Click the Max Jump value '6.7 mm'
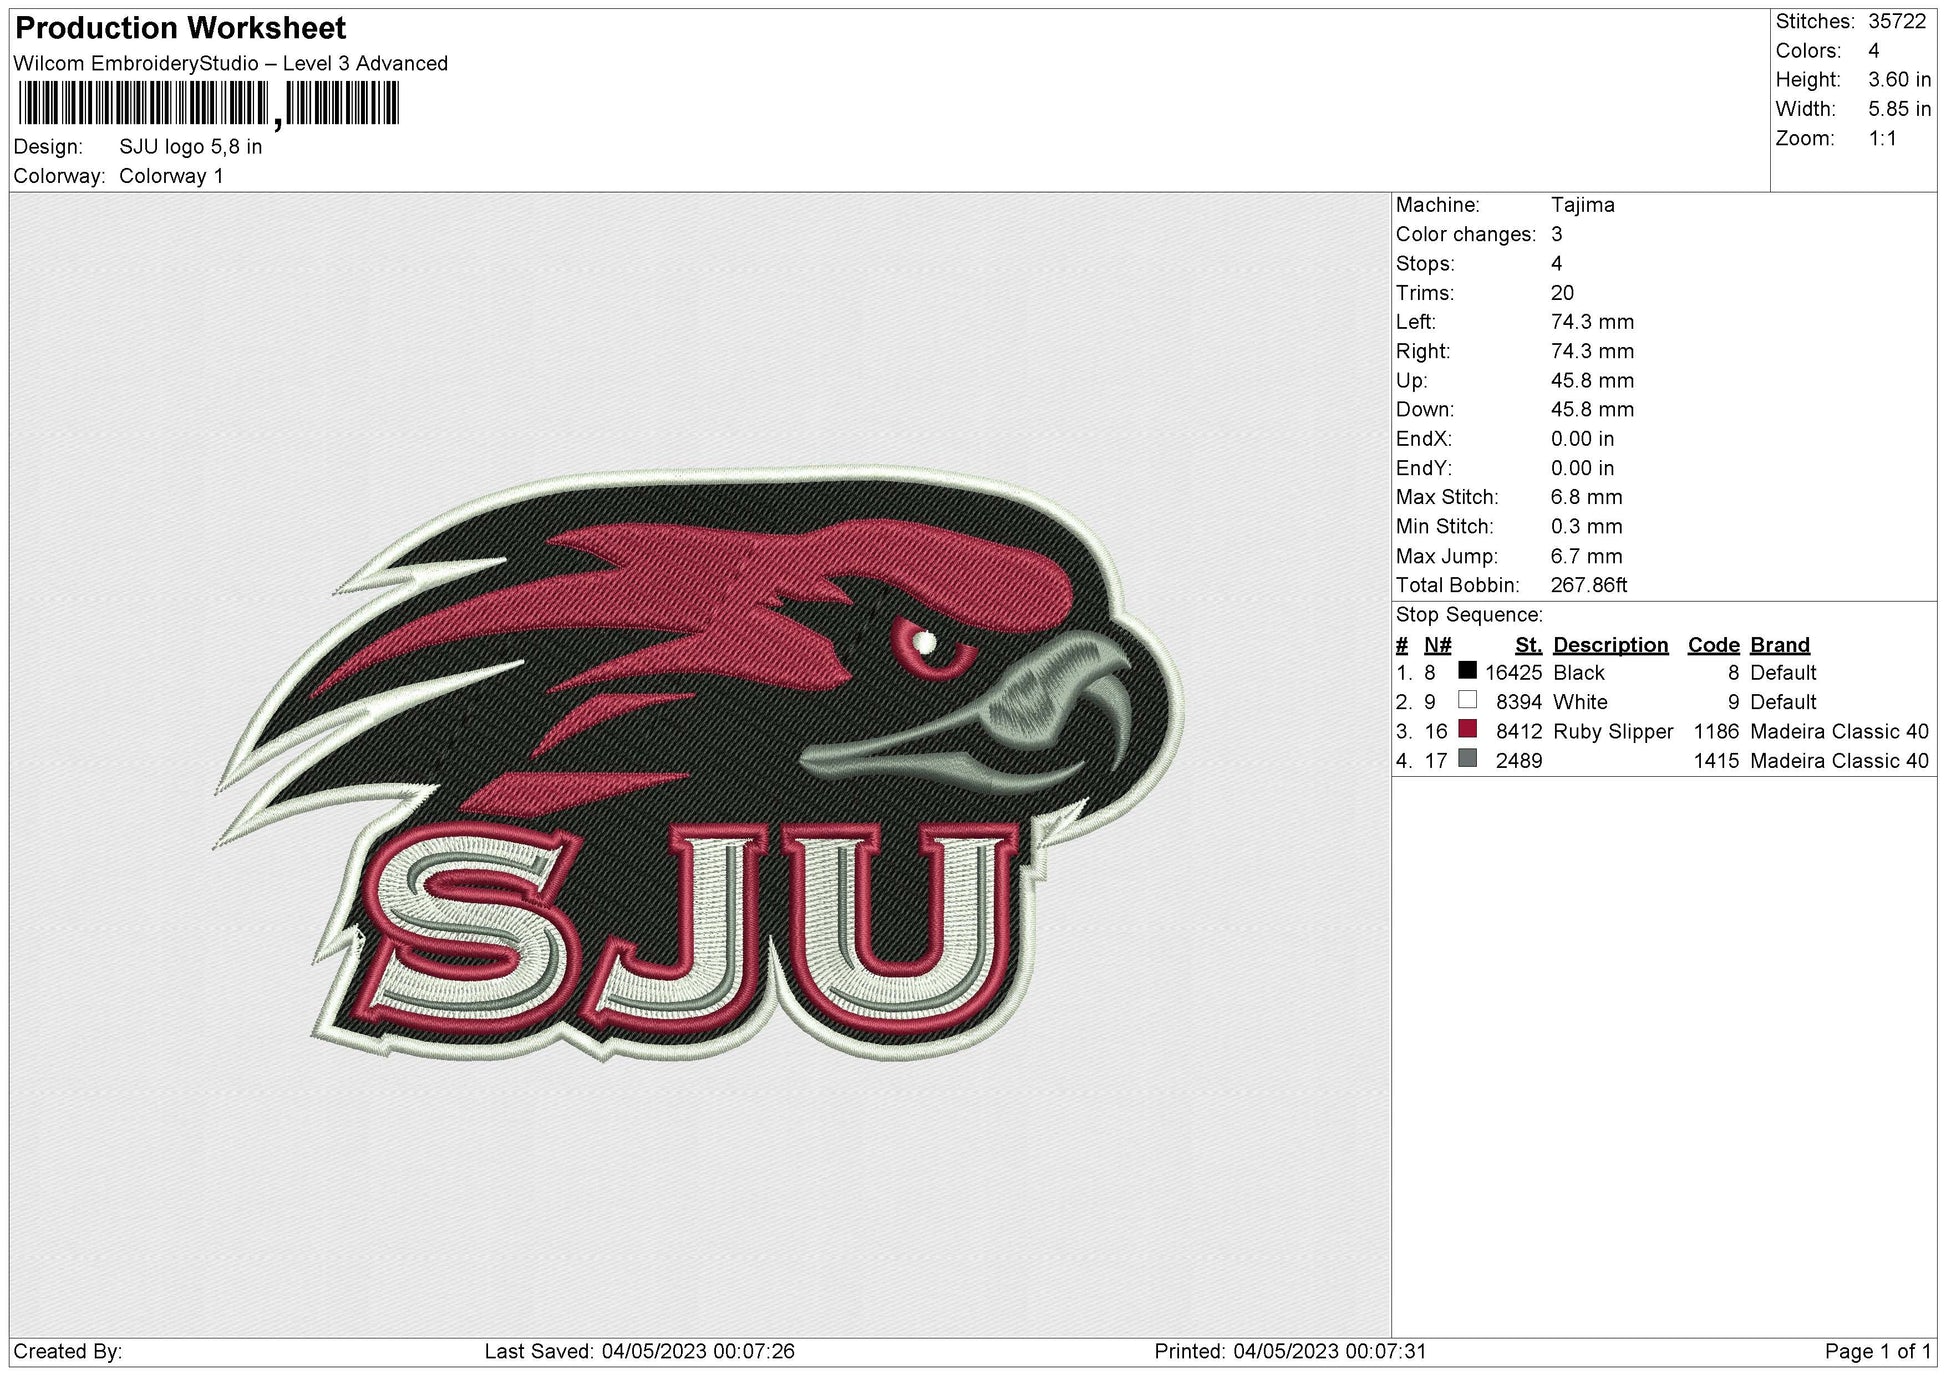Viewport: 1946px width, 1375px height. (1587, 556)
